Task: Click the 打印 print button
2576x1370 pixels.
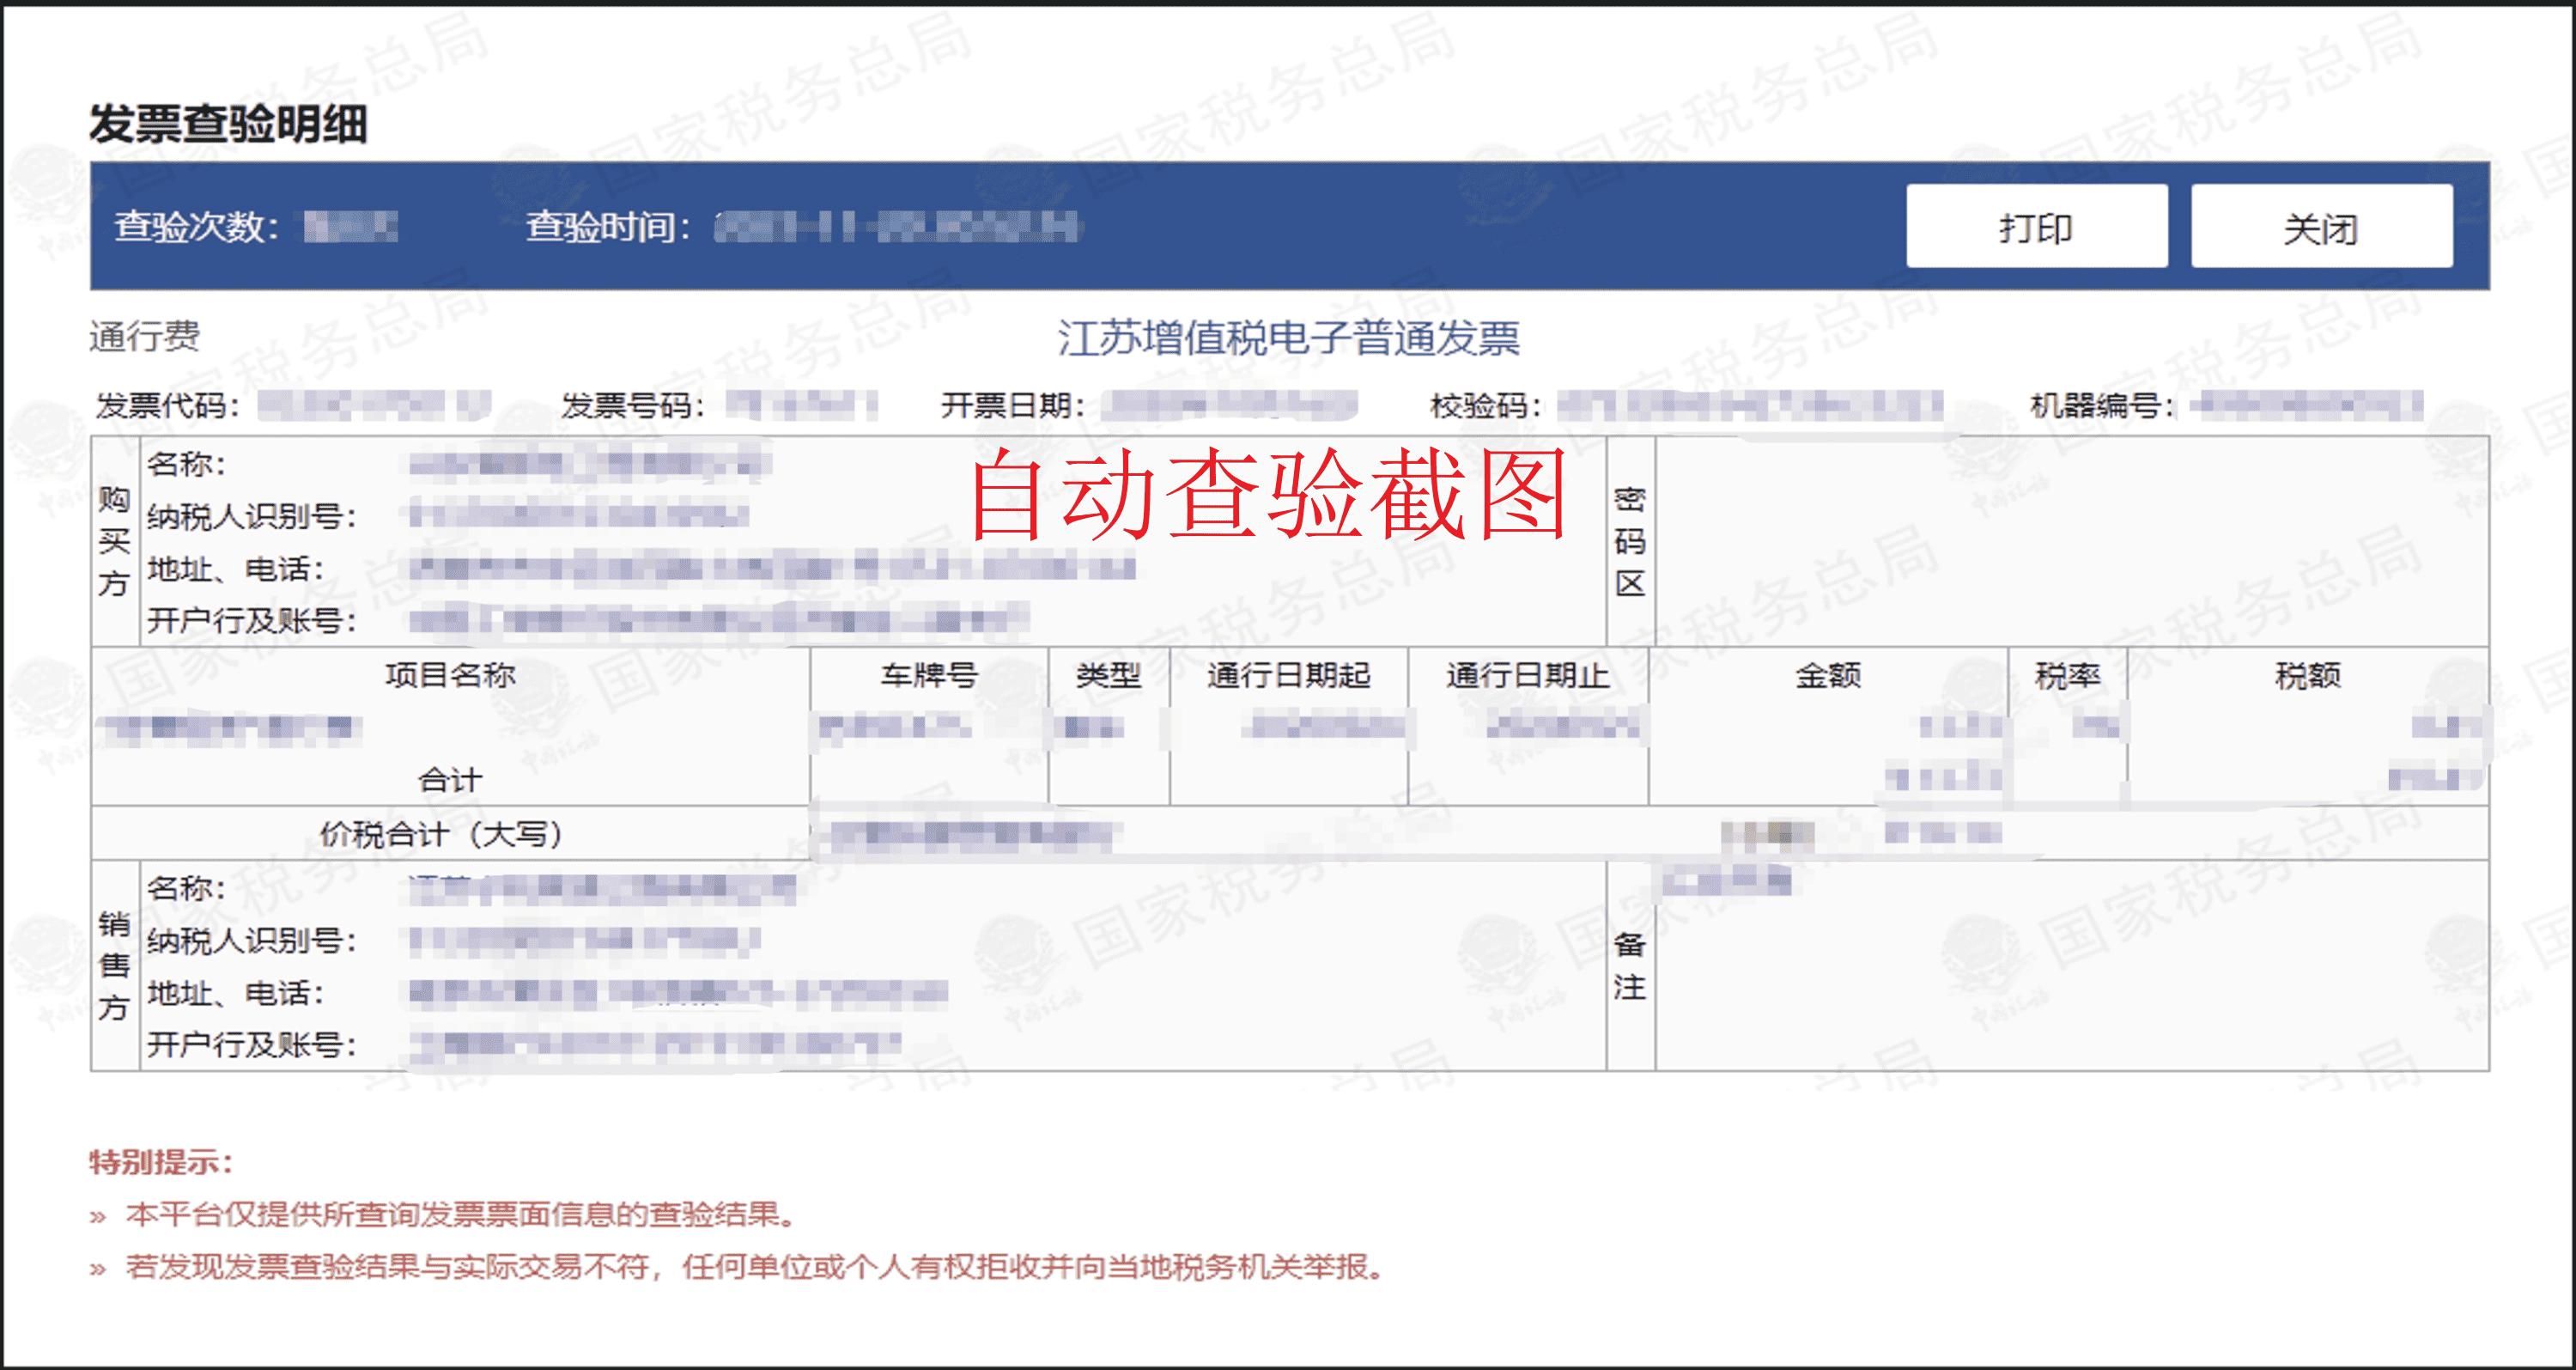Action: click(2038, 228)
